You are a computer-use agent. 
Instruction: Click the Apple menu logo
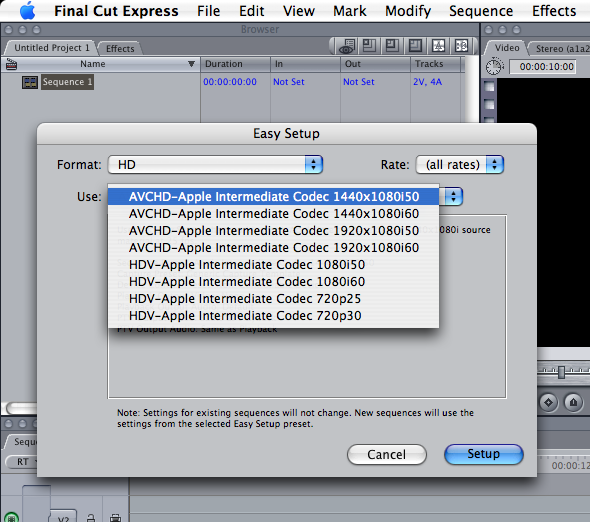click(27, 11)
